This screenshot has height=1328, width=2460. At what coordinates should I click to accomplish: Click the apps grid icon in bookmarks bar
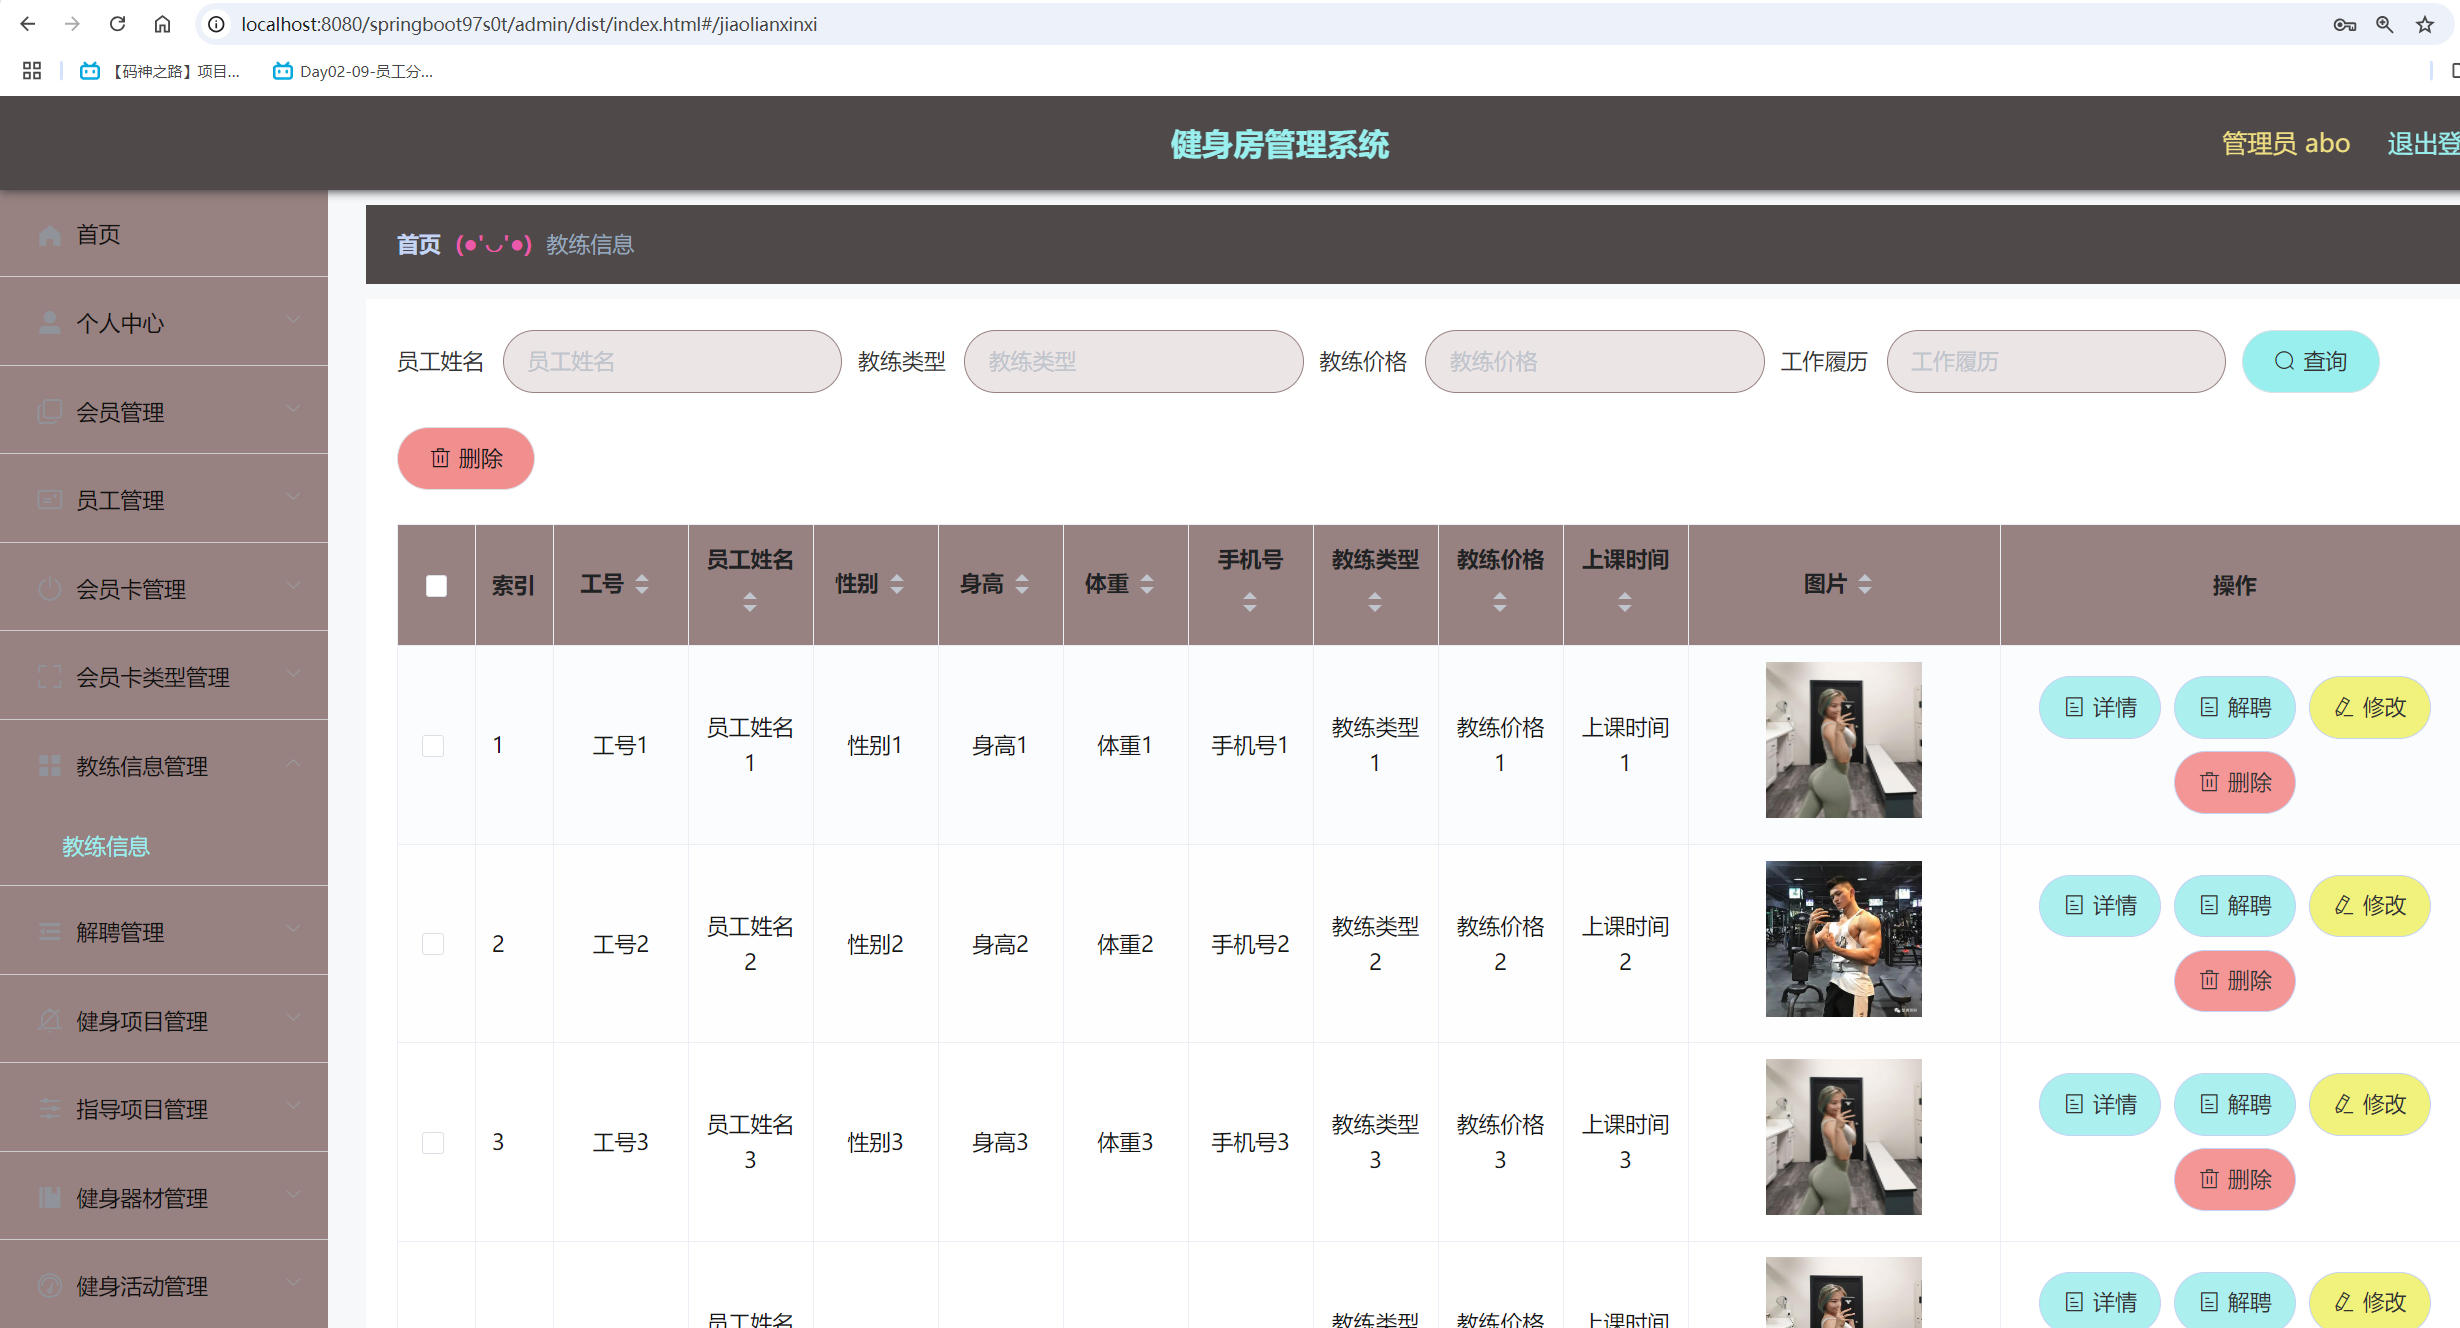pyautogui.click(x=32, y=71)
